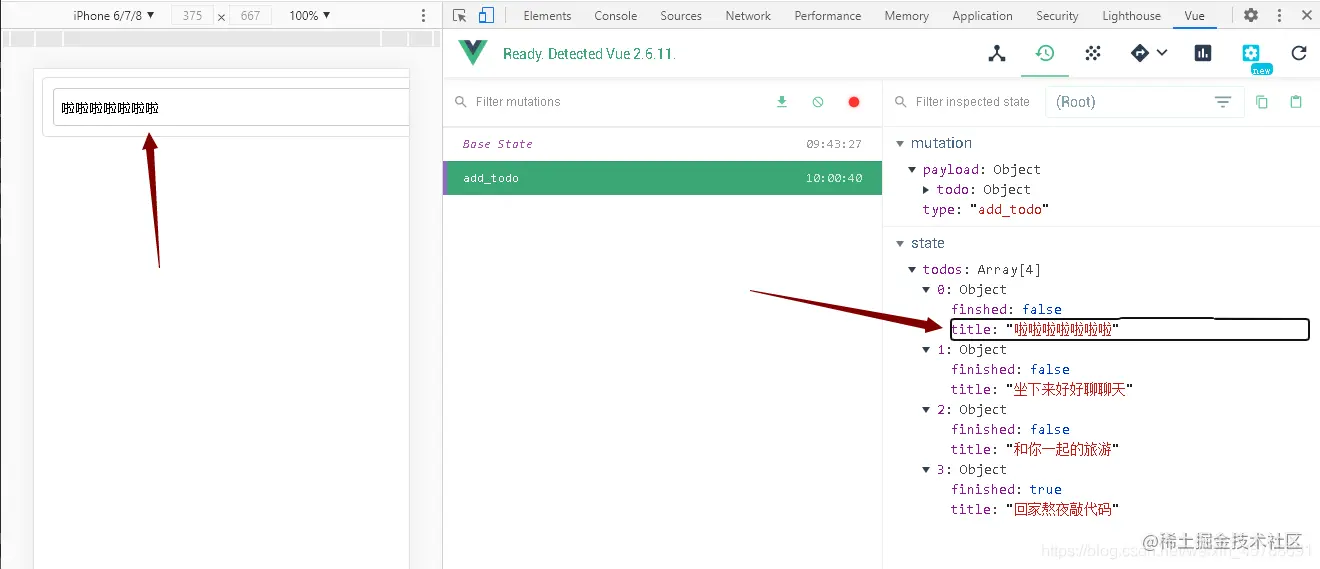Click finished: true value
This screenshot has width=1320, height=569.
tap(1046, 490)
